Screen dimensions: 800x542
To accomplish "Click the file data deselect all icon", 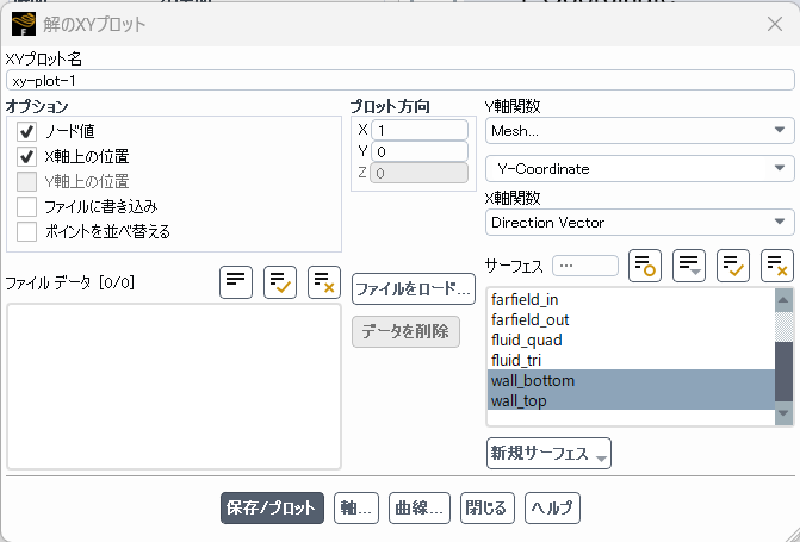I will point(324,283).
